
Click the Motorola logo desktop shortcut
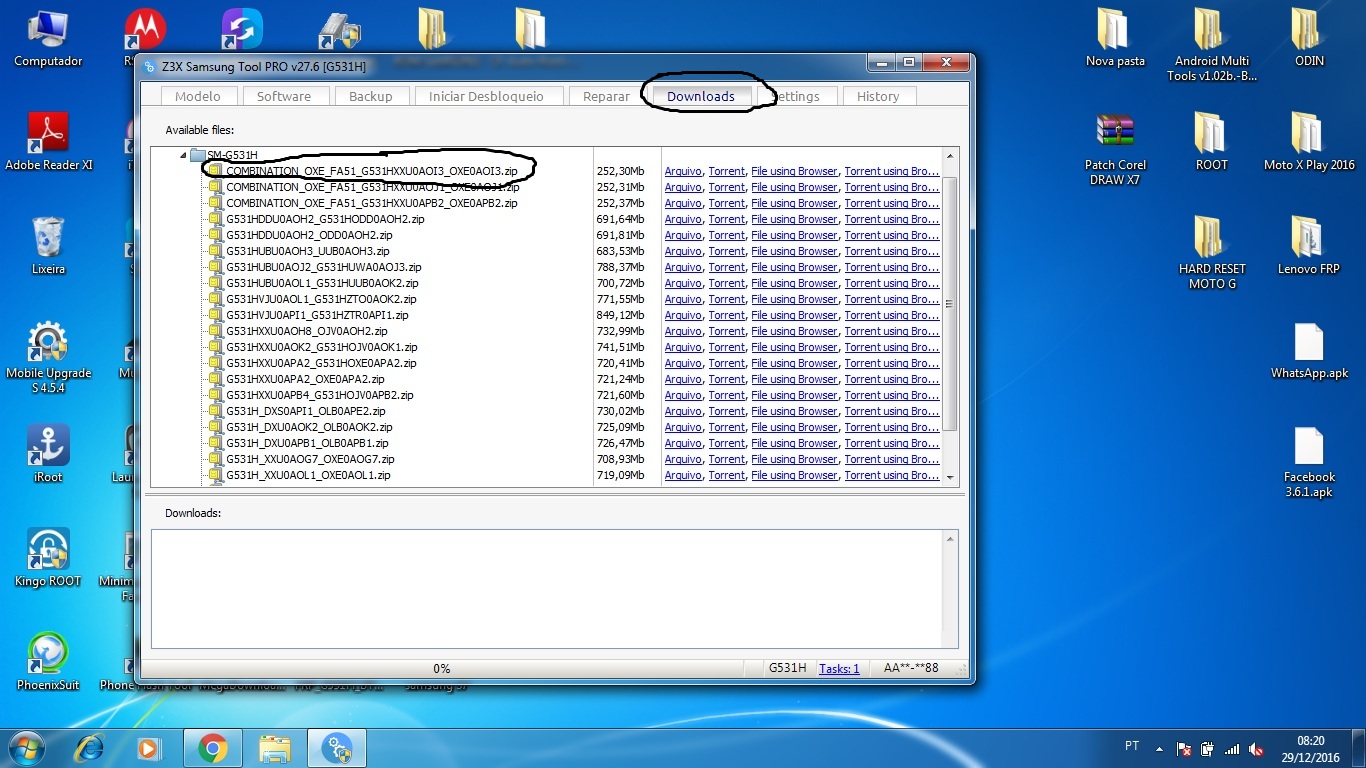point(145,32)
